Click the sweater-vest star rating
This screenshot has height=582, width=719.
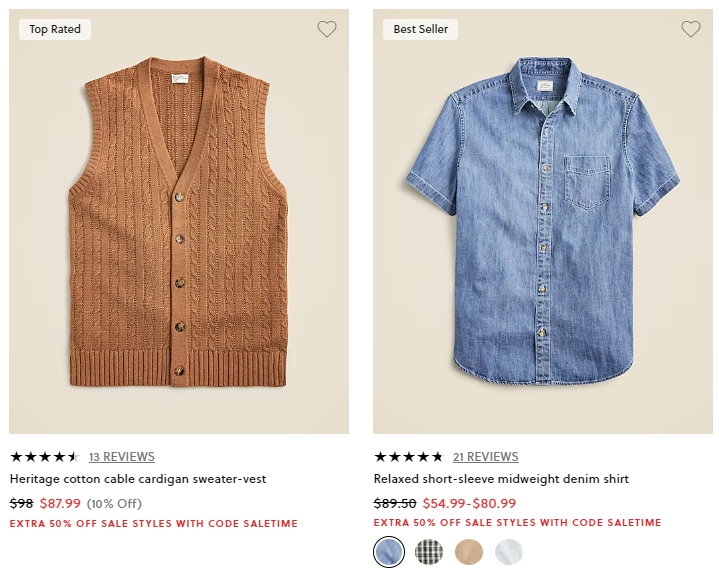click(x=45, y=457)
